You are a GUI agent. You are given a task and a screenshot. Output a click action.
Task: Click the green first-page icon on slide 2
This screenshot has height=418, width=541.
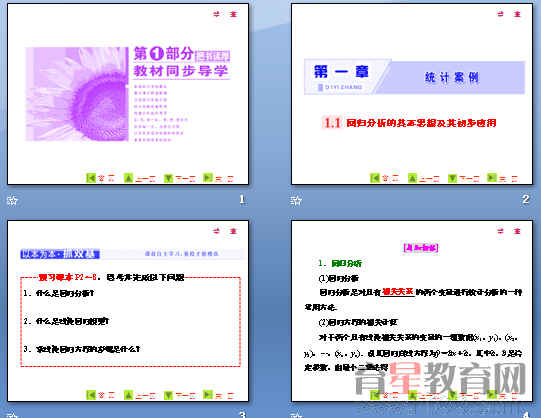[375, 178]
